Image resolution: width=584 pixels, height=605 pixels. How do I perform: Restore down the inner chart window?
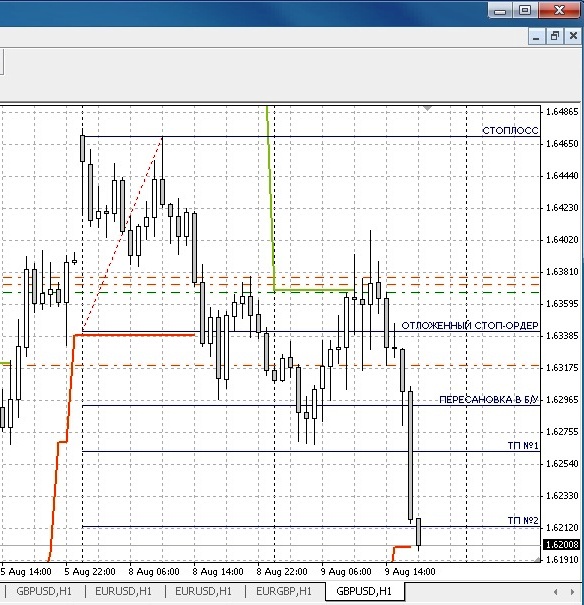pos(555,36)
